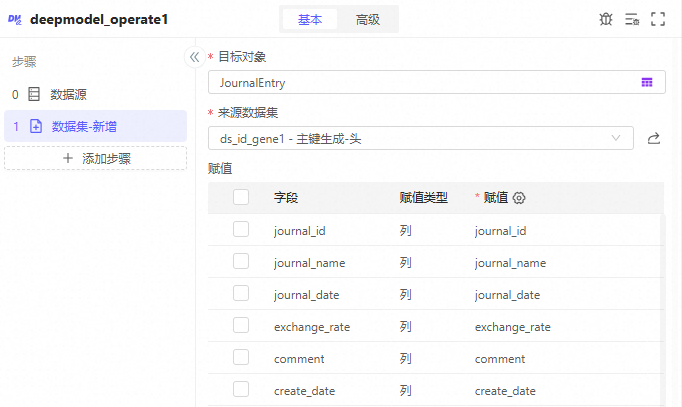Tick the journal_id row checkbox
Viewport: 682px width, 407px height.
pos(241,230)
